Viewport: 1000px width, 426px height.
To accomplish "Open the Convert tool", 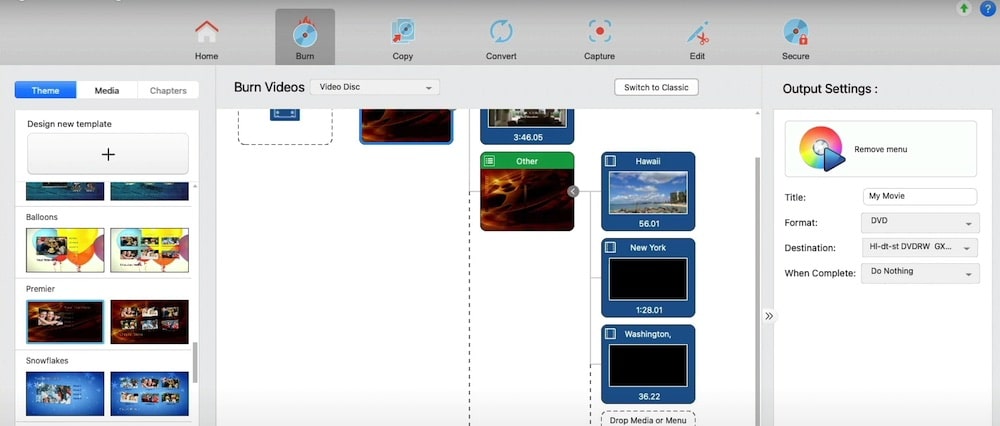I will (501, 38).
